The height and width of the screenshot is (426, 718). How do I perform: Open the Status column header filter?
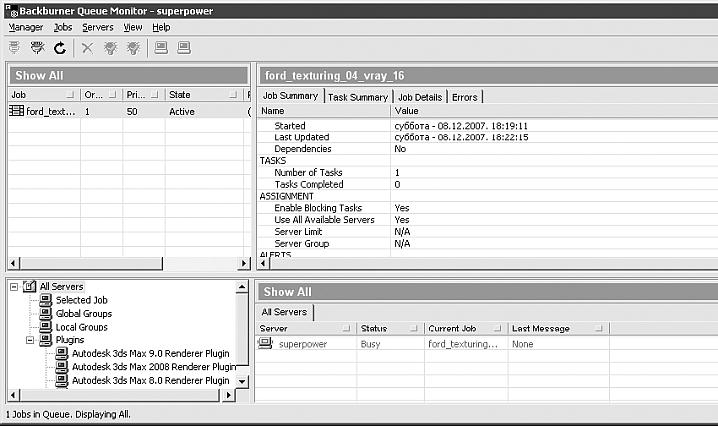point(414,328)
